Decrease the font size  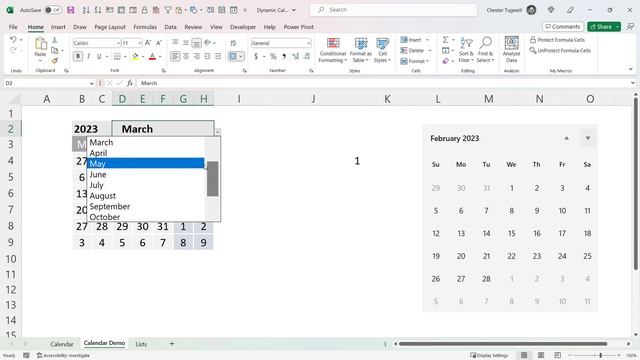coord(159,43)
